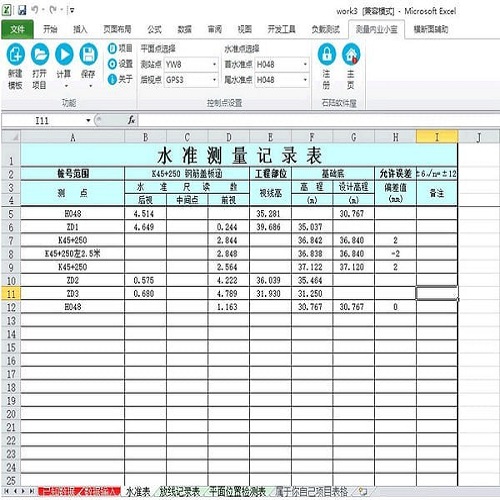Click into the formula bar

(x=318, y=120)
